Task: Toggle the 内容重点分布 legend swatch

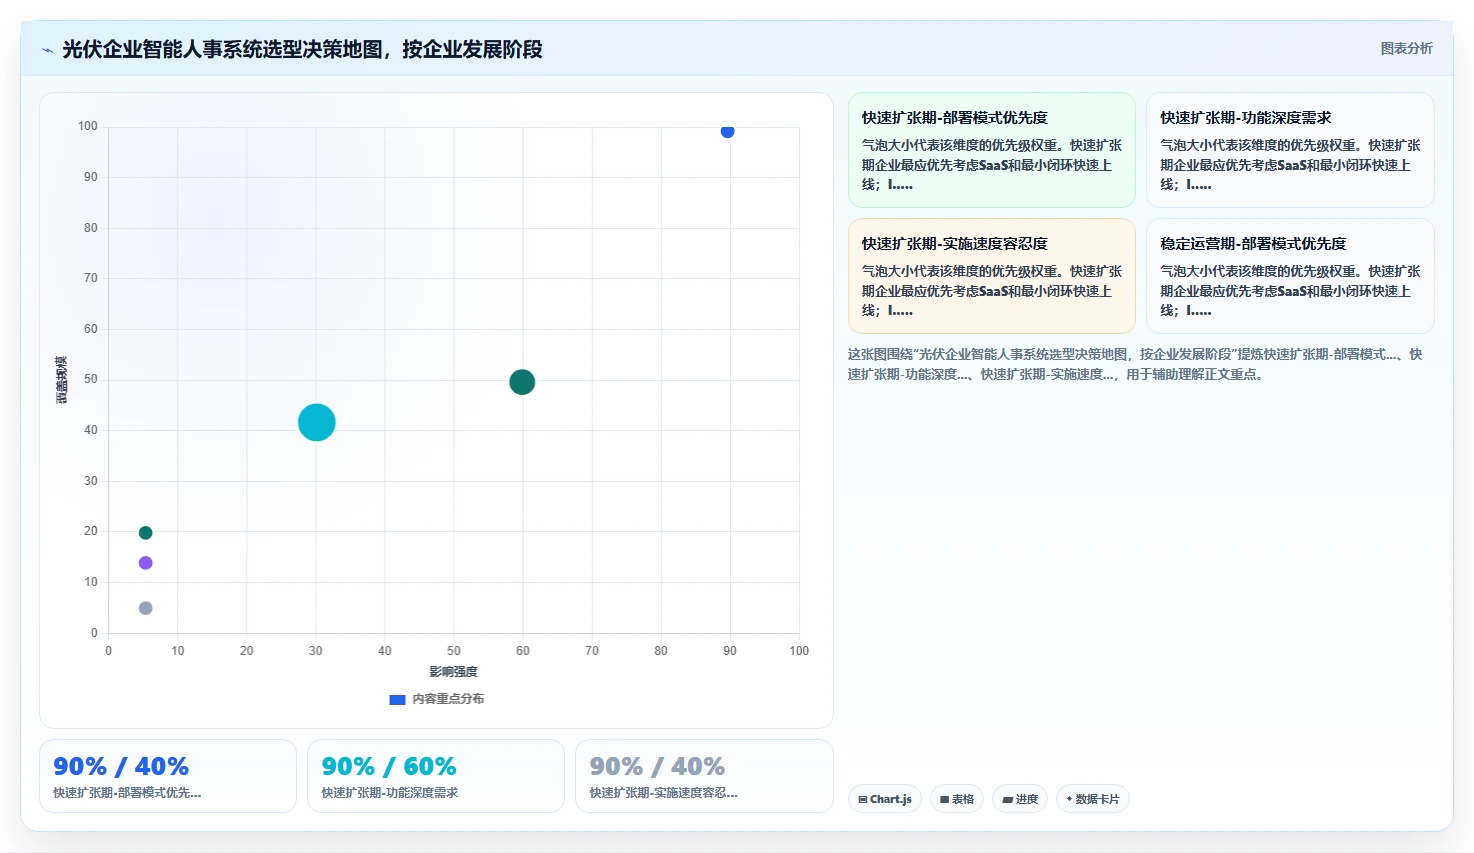Action: 397,699
